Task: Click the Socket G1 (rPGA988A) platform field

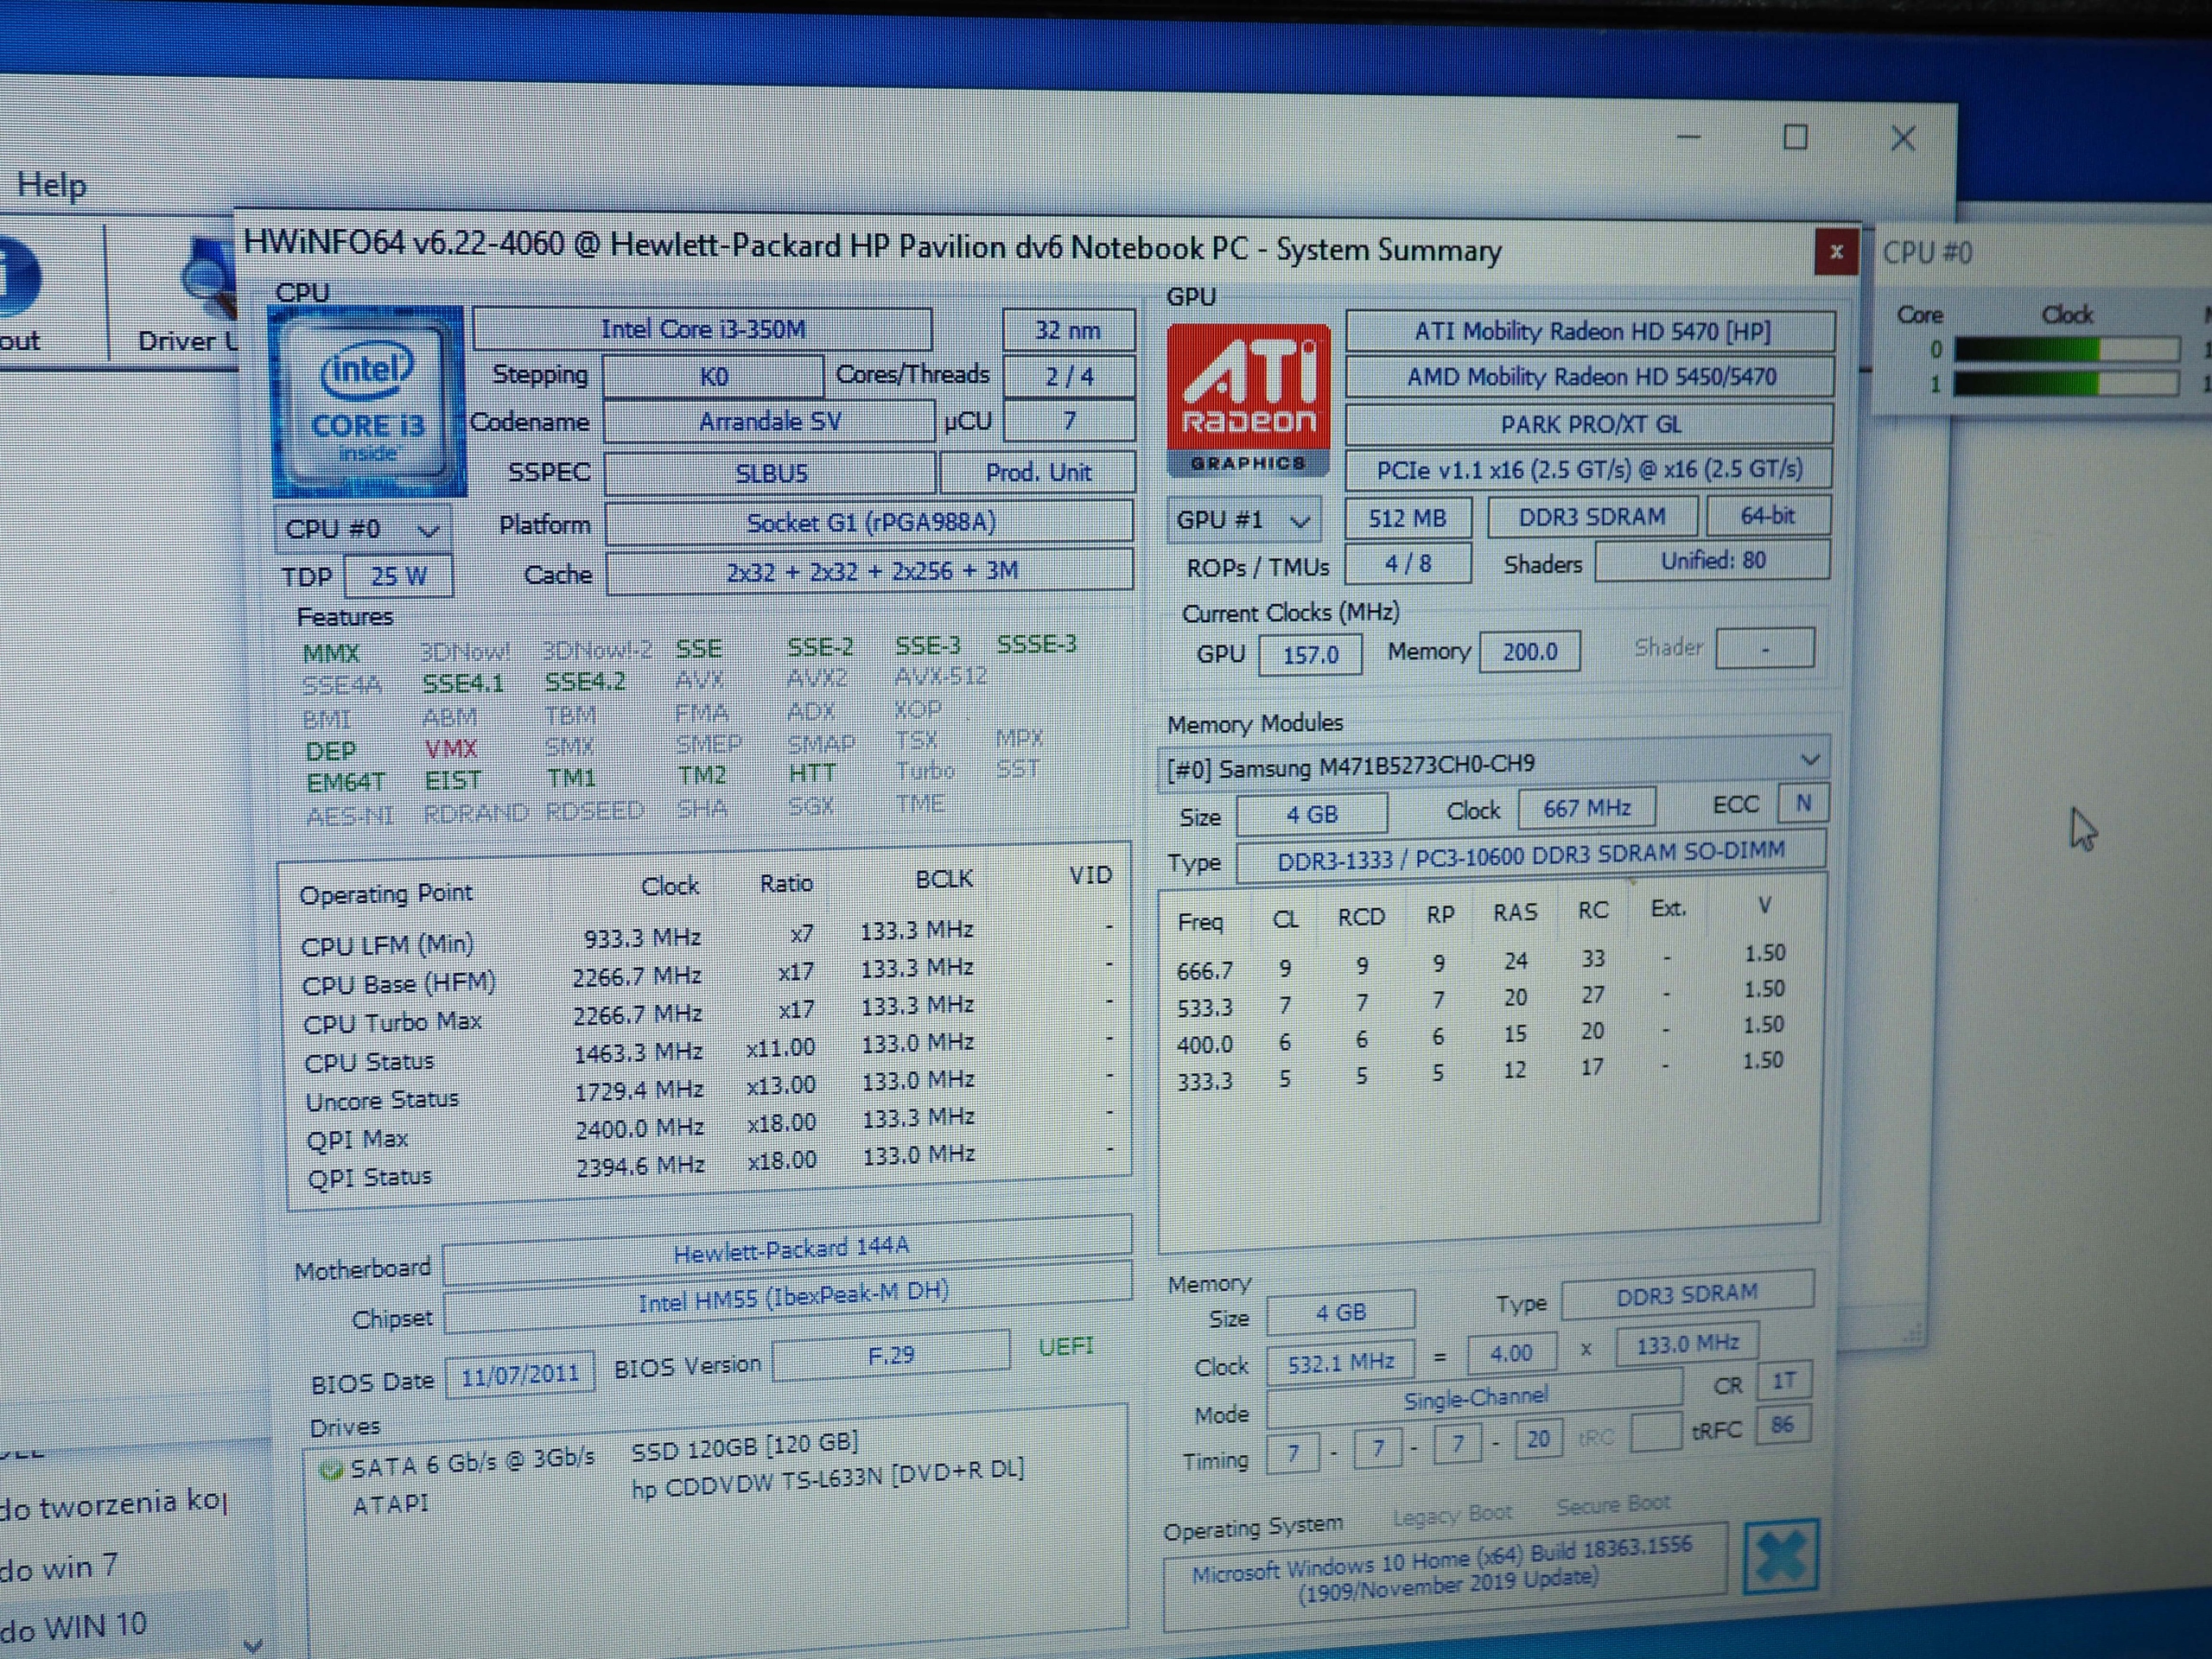Action: pyautogui.click(x=869, y=522)
